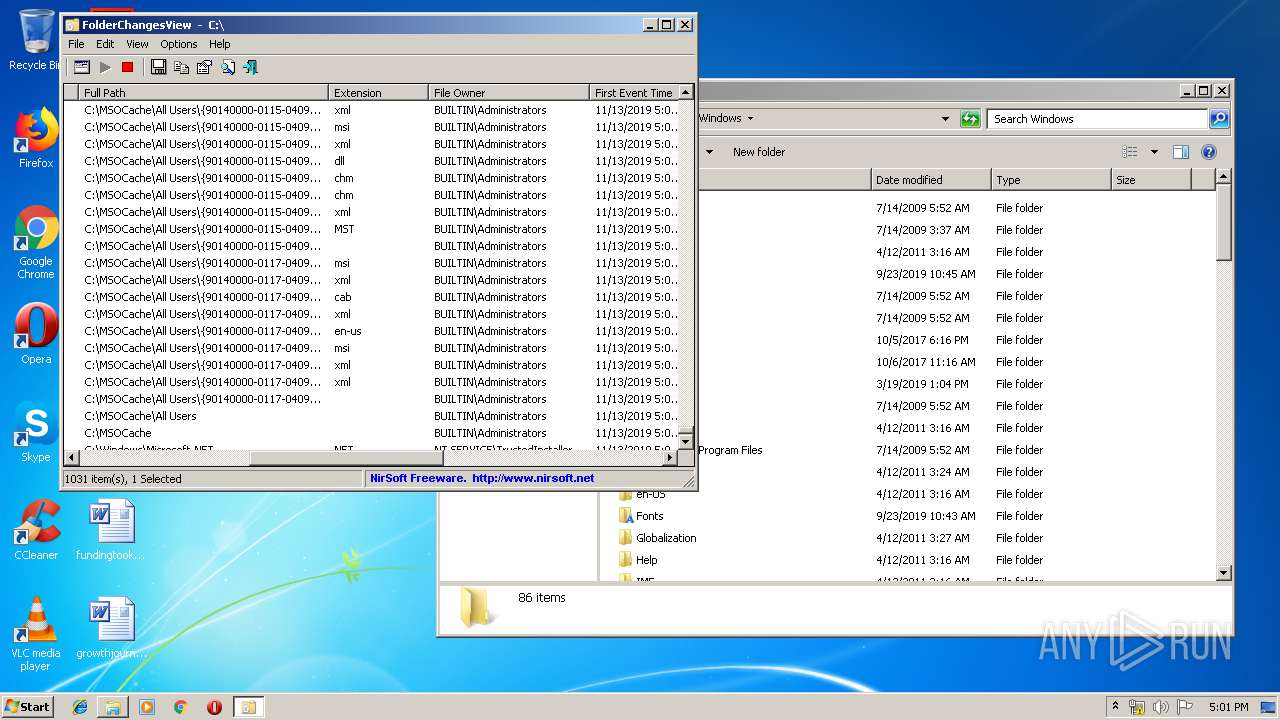Click the volume speaker tray icon
The height and width of the screenshot is (720, 1280).
coord(1161,707)
